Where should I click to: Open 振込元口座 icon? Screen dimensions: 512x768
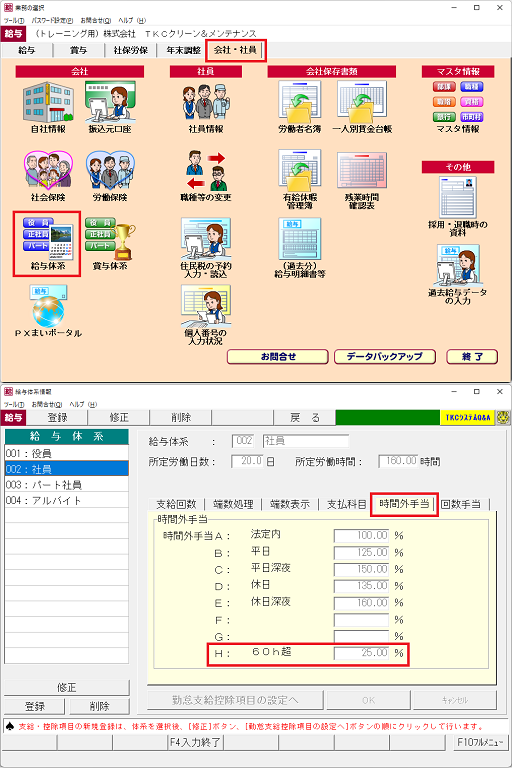(x=110, y=103)
